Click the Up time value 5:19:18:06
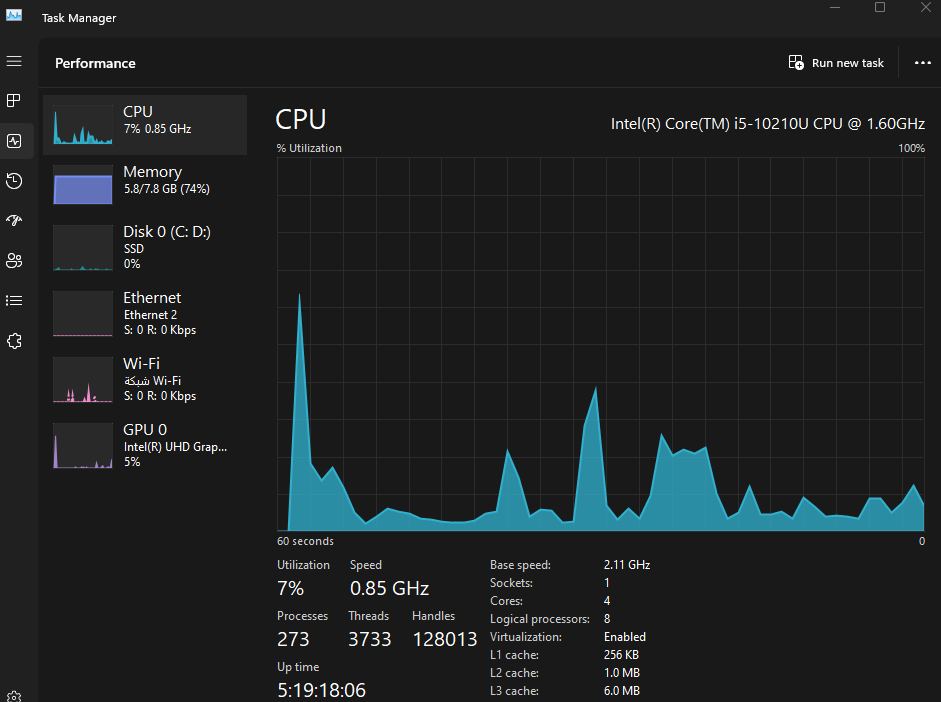 [x=321, y=690]
